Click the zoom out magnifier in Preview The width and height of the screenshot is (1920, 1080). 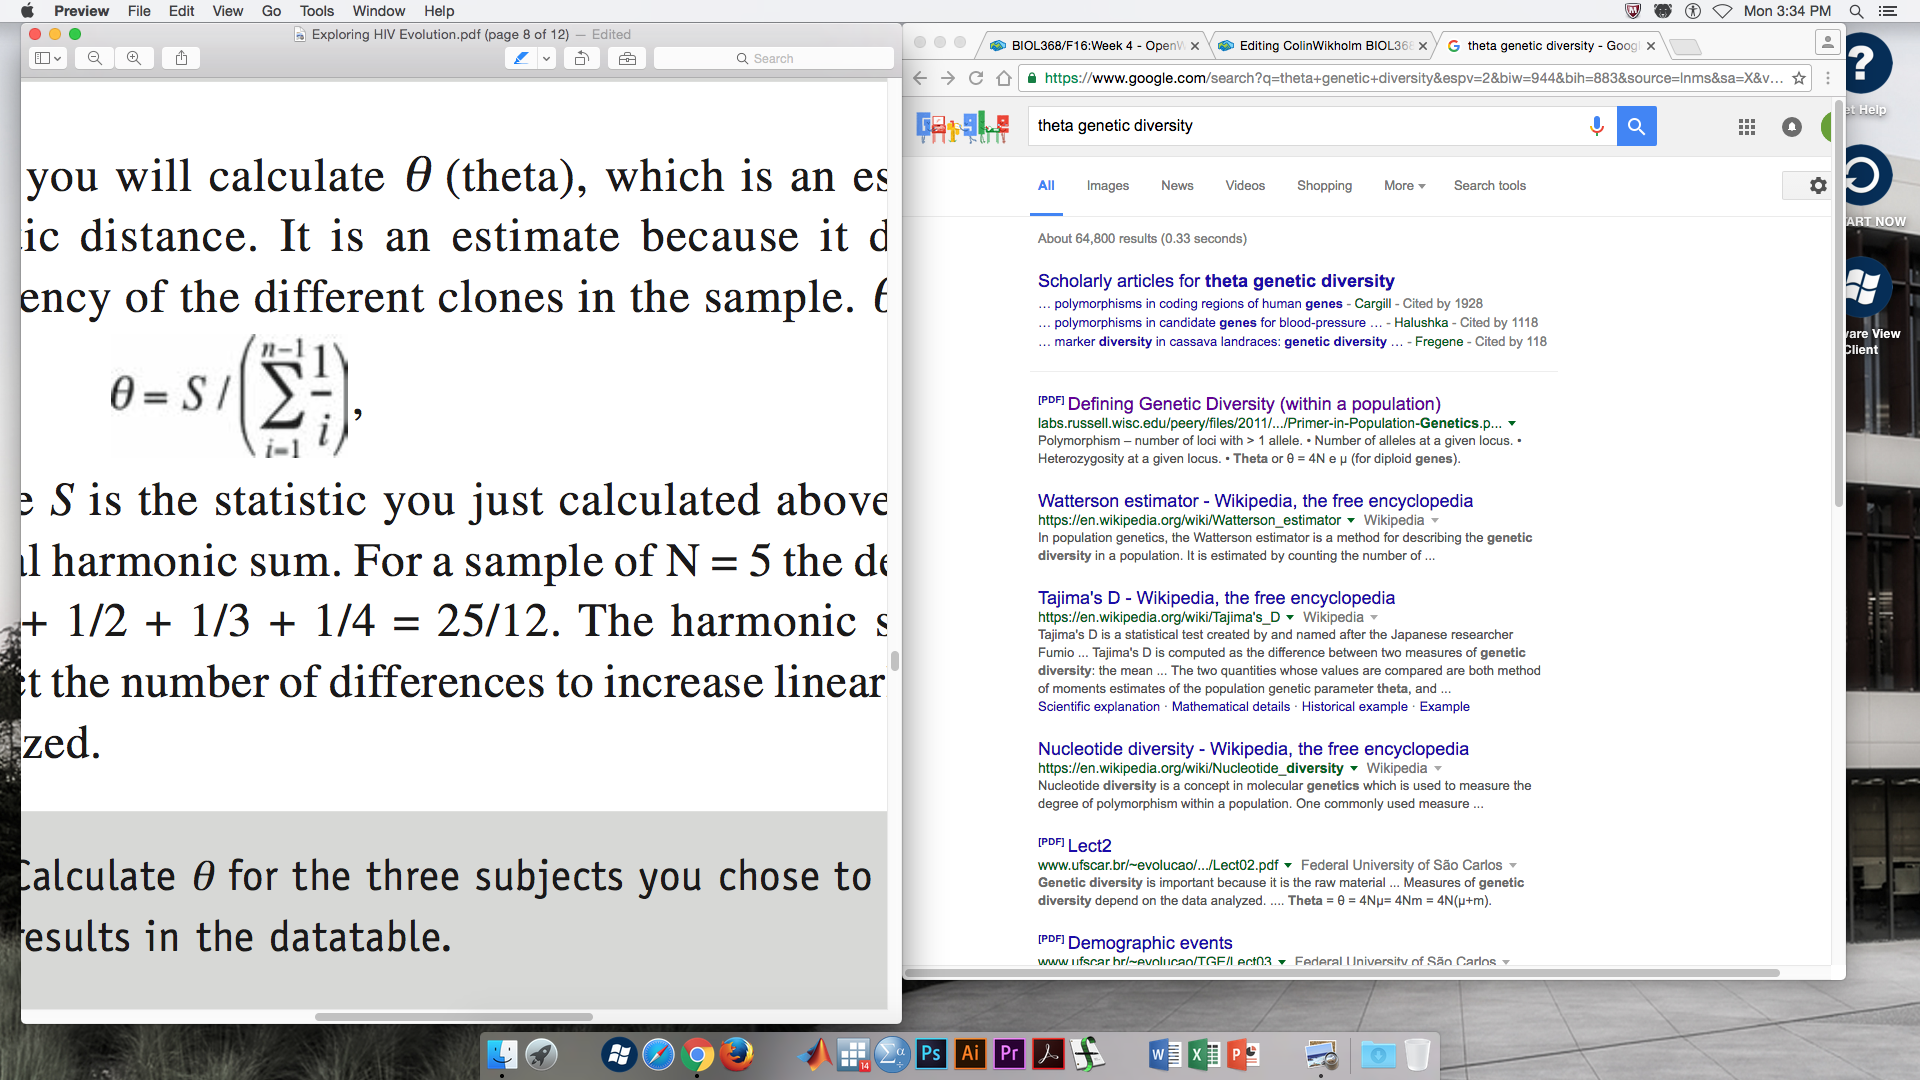(x=95, y=58)
